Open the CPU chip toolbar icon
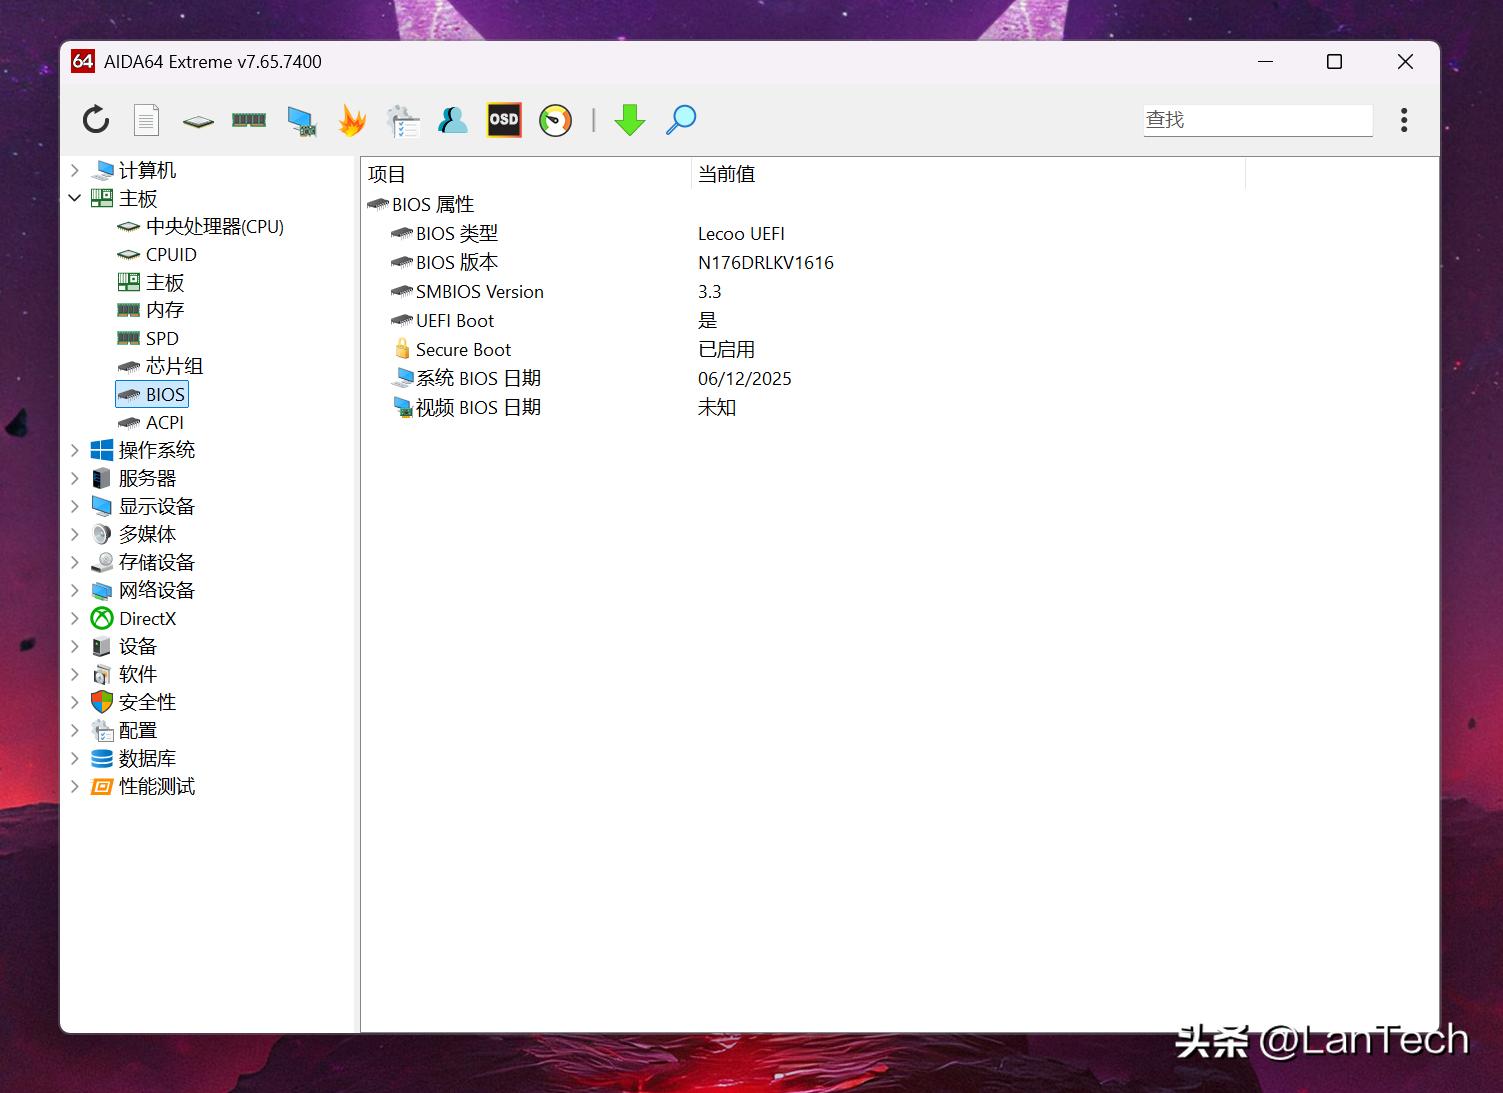Image resolution: width=1503 pixels, height=1093 pixels. point(198,121)
